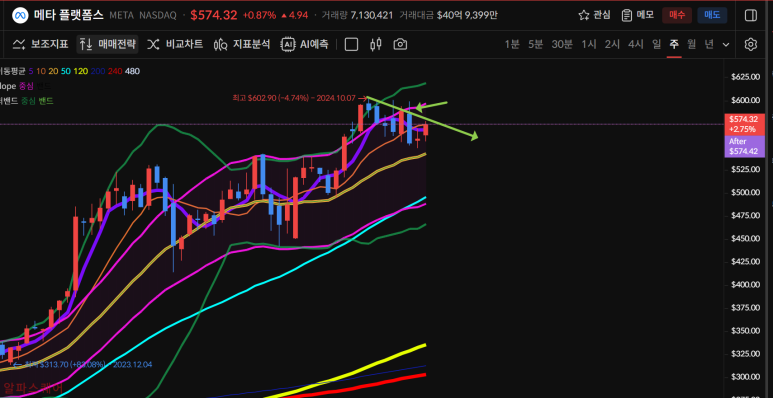This screenshot has width=773, height=398.
Task: Open comparison chart (비교차트) tool
Action: 175,44
